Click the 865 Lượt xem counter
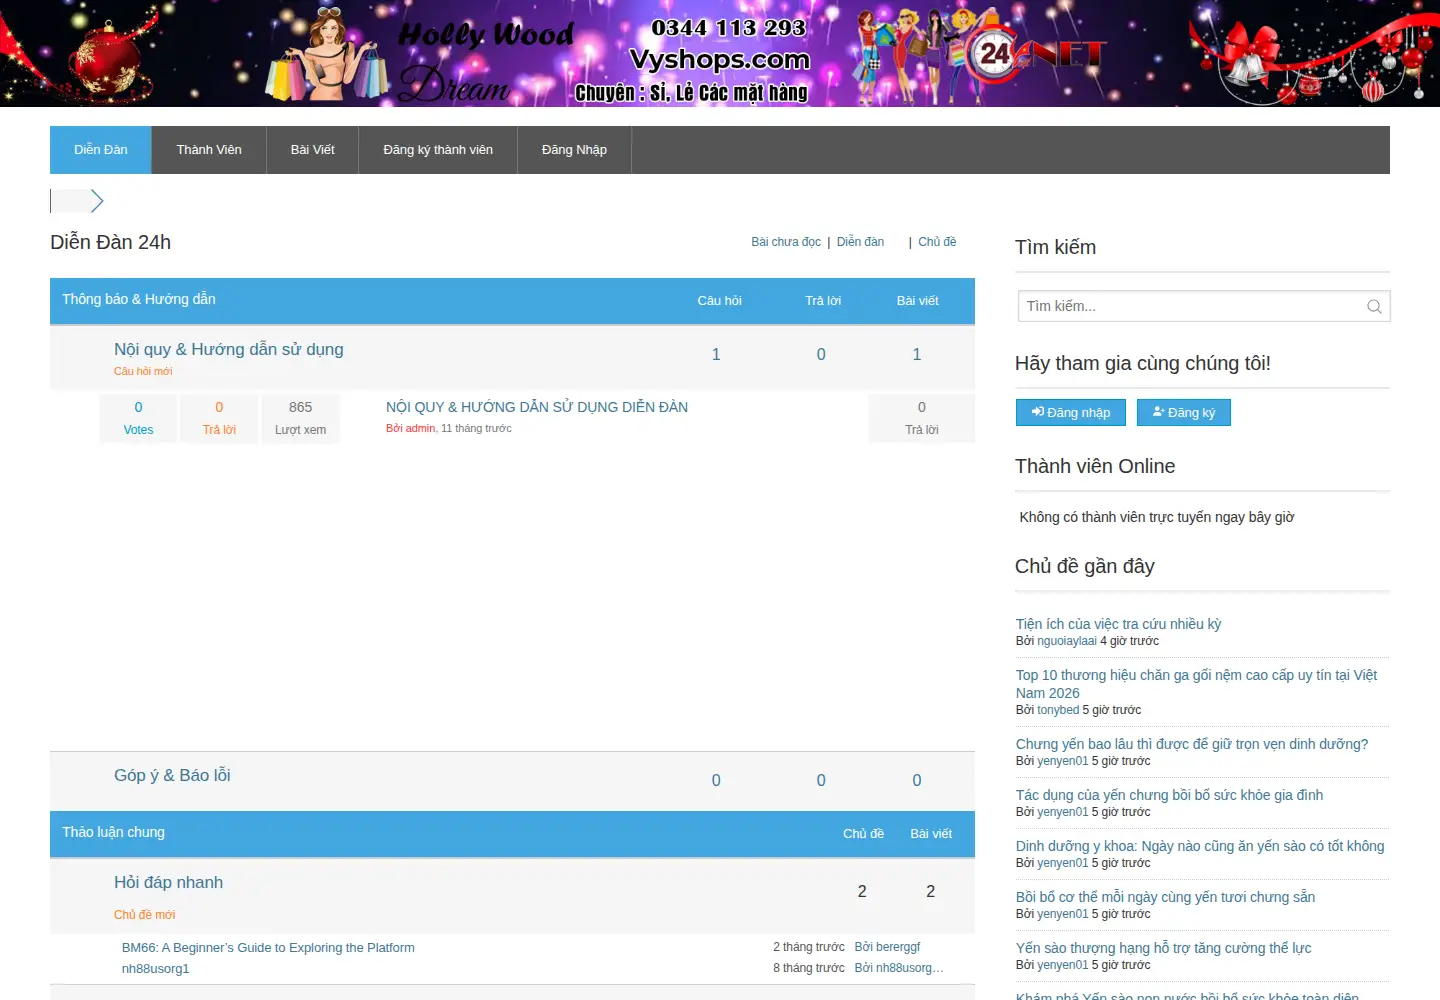Image resolution: width=1440 pixels, height=1000 pixels. pyautogui.click(x=300, y=418)
